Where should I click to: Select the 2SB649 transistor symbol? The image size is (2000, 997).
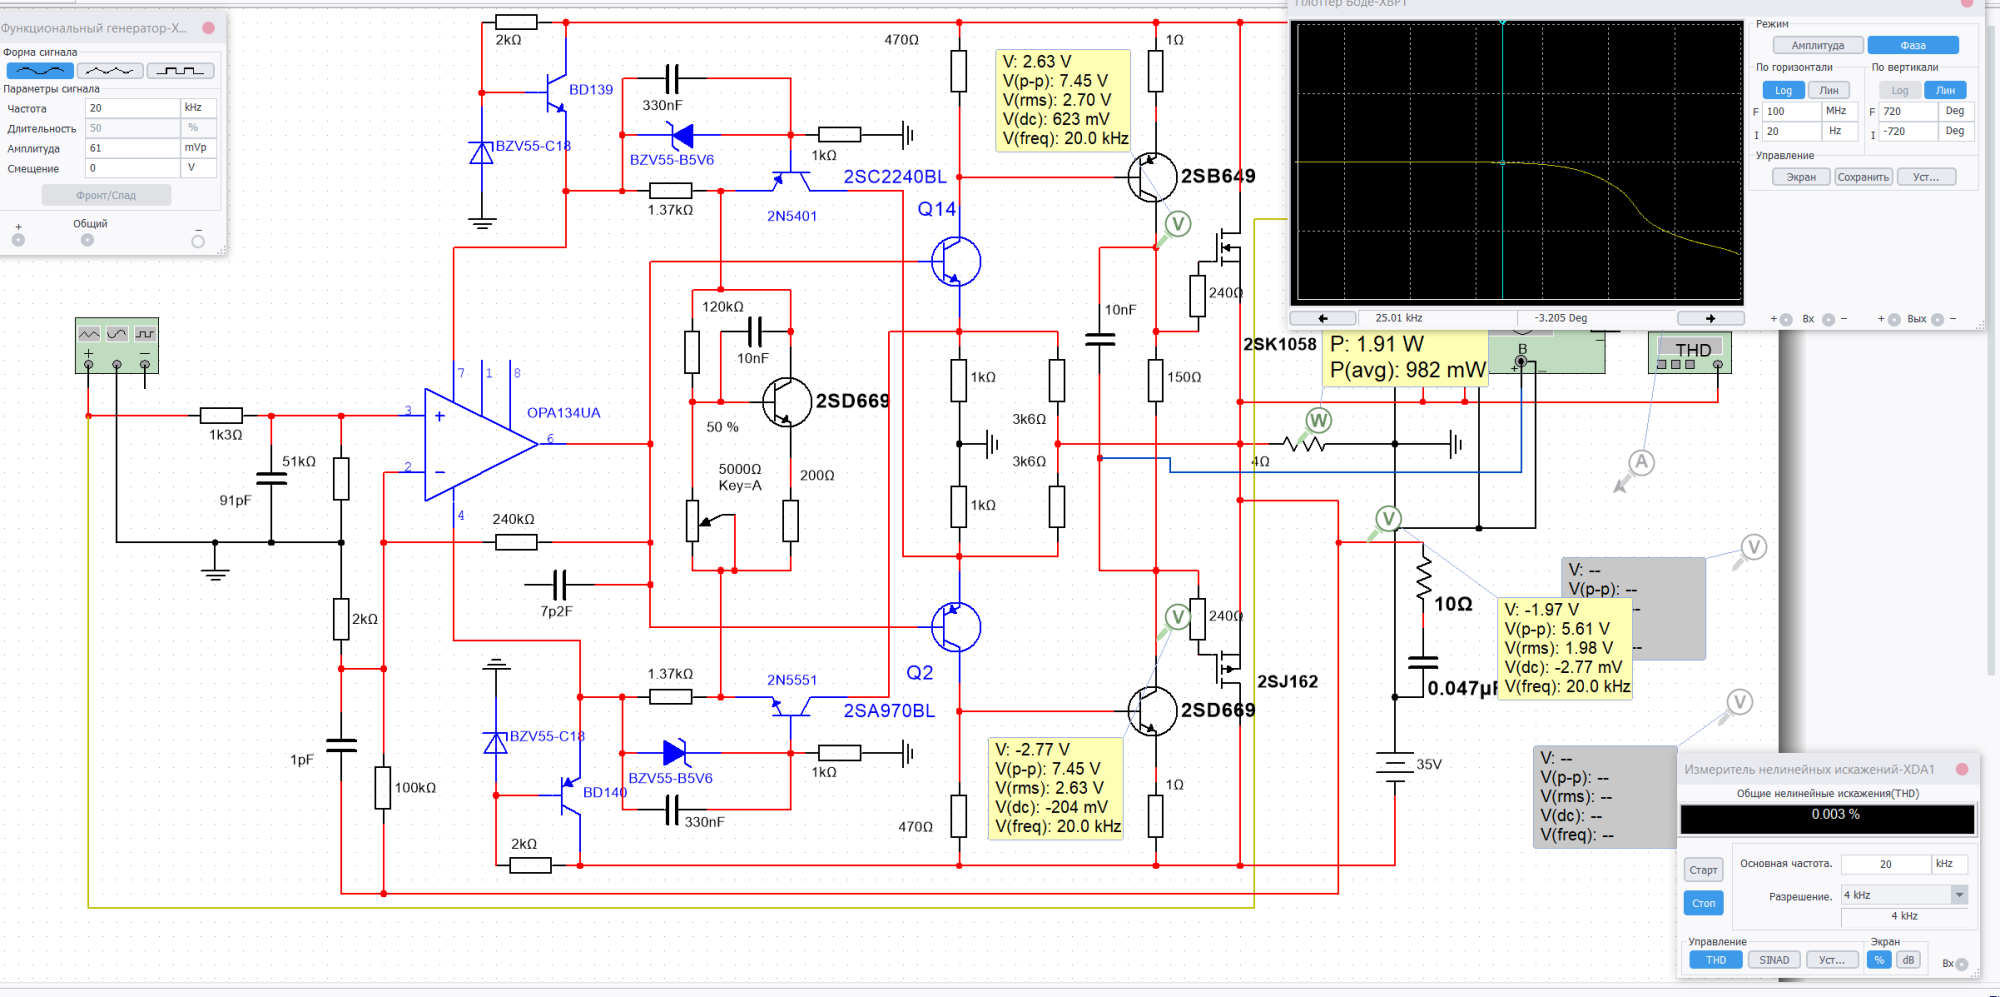(x=1152, y=177)
